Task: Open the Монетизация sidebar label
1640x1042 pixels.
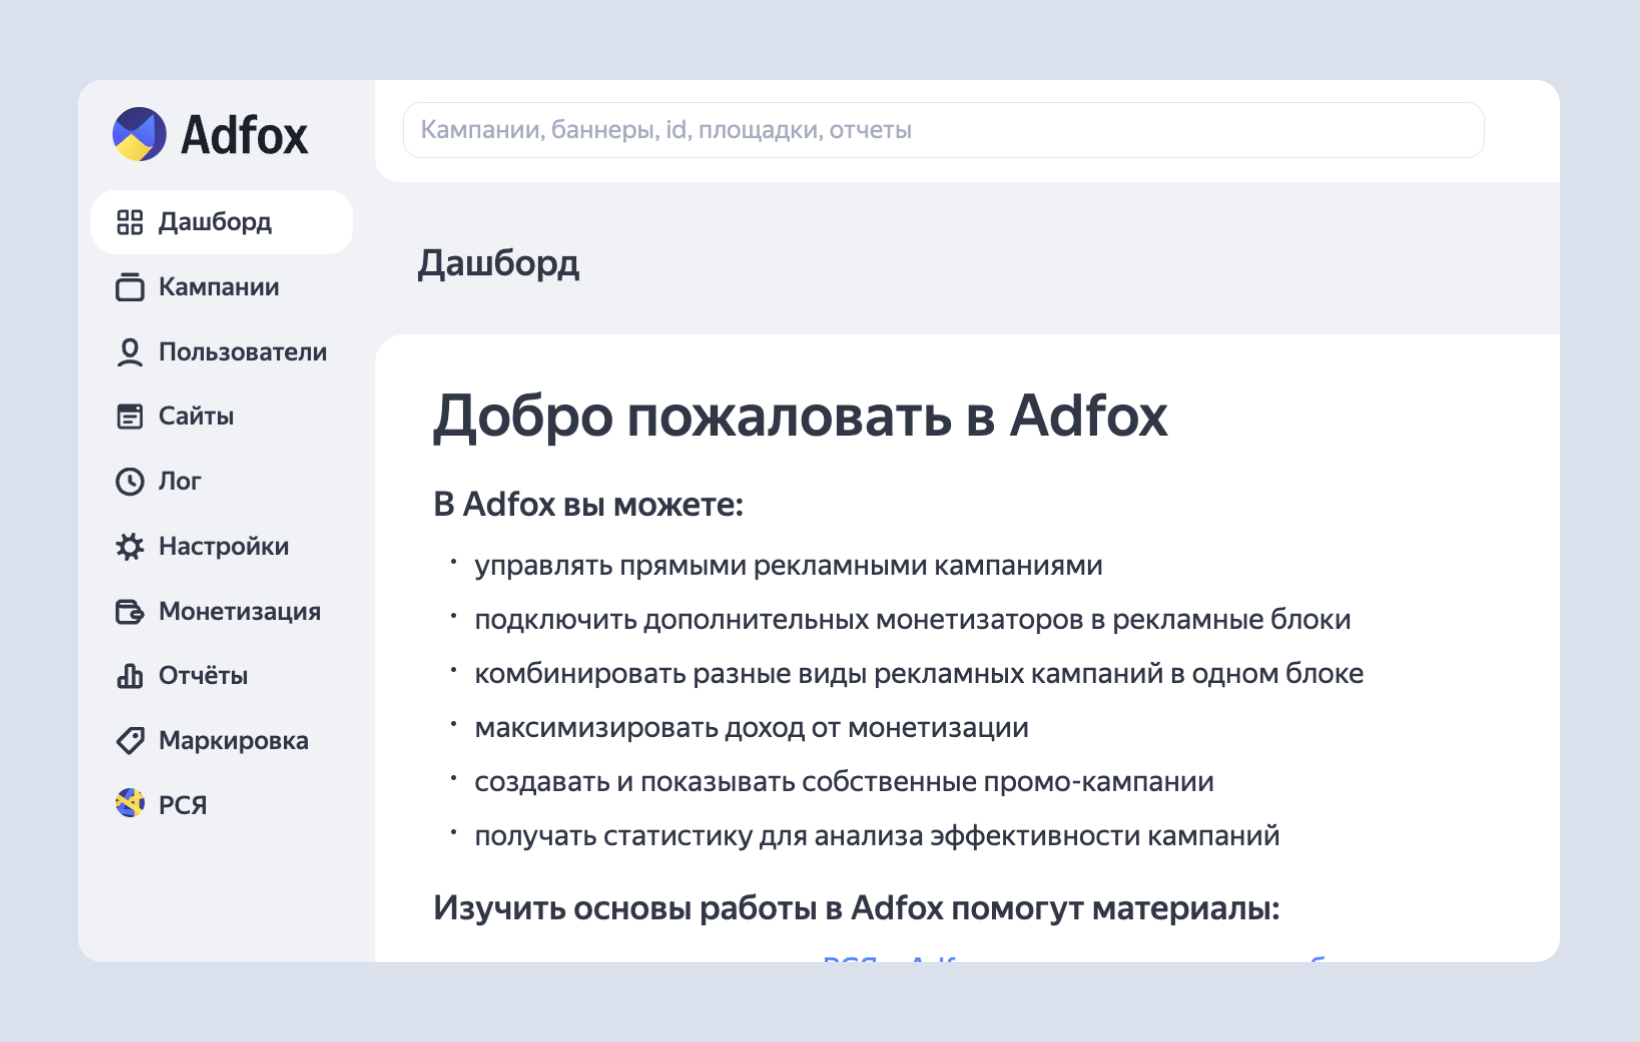Action: (x=240, y=611)
